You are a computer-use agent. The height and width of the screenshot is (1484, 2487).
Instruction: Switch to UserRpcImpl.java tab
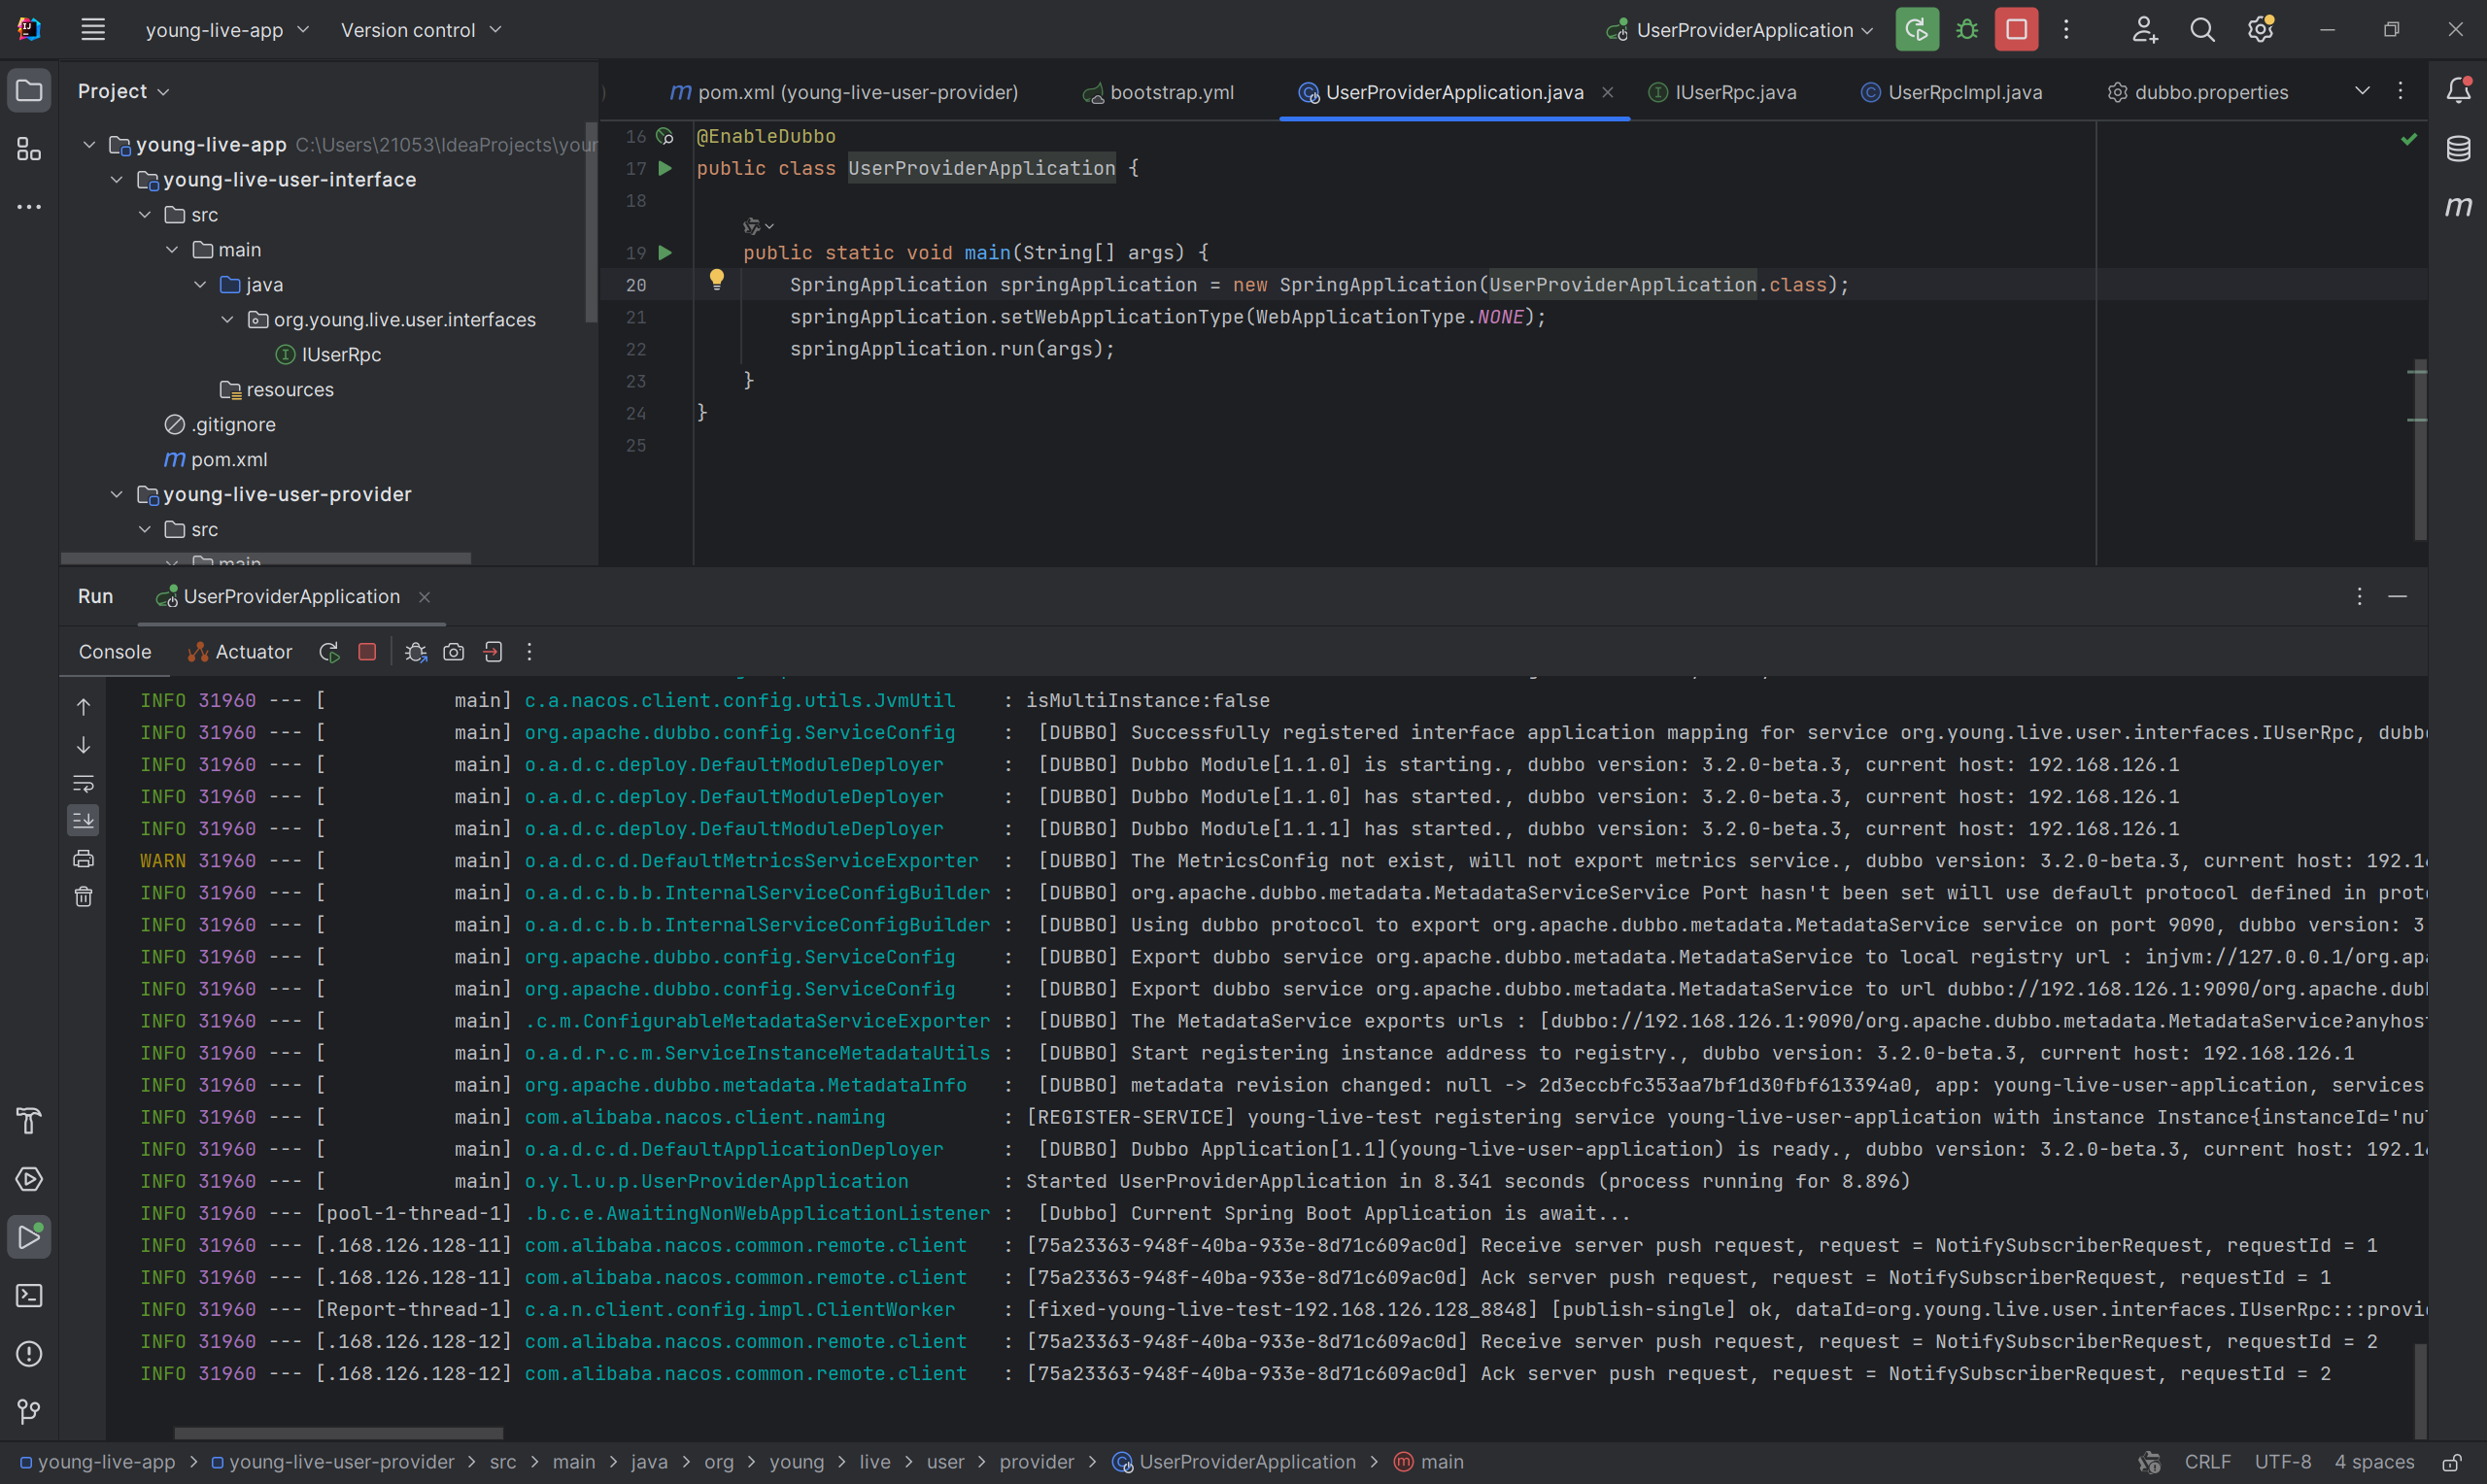[1951, 92]
